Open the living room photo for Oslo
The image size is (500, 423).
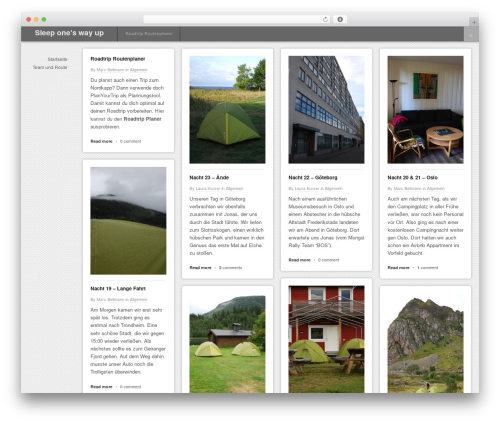pos(425,110)
